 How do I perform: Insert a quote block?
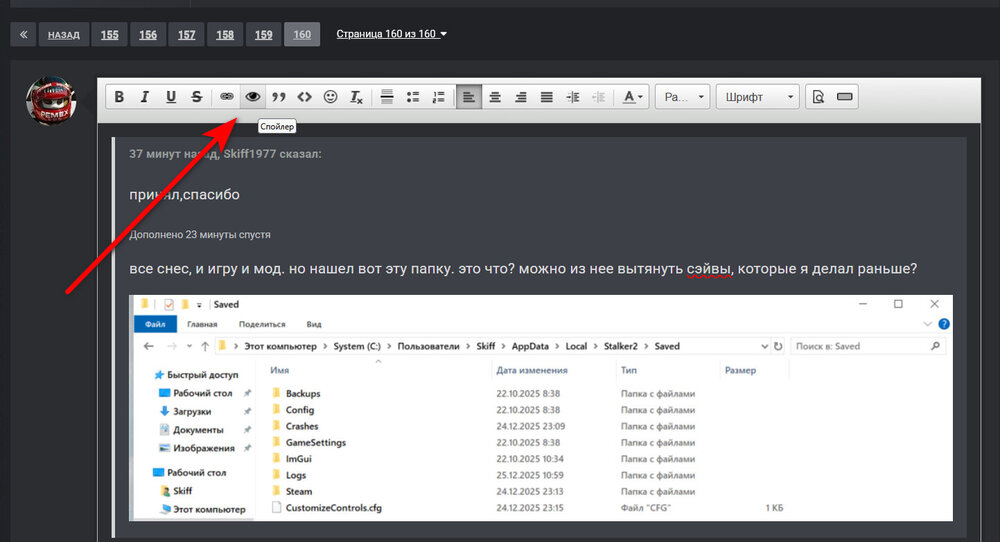(x=279, y=97)
